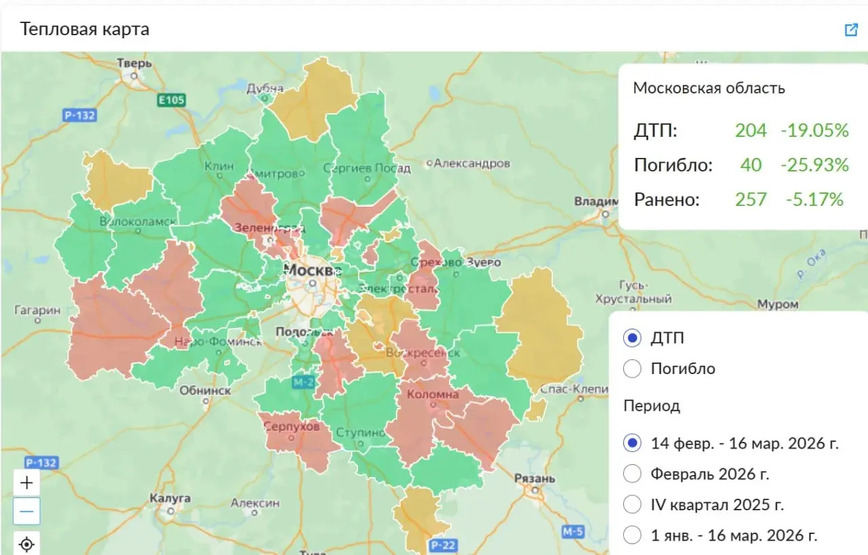Zoom out of the map
Image resolution: width=868 pixels, height=555 pixels.
pos(27,512)
